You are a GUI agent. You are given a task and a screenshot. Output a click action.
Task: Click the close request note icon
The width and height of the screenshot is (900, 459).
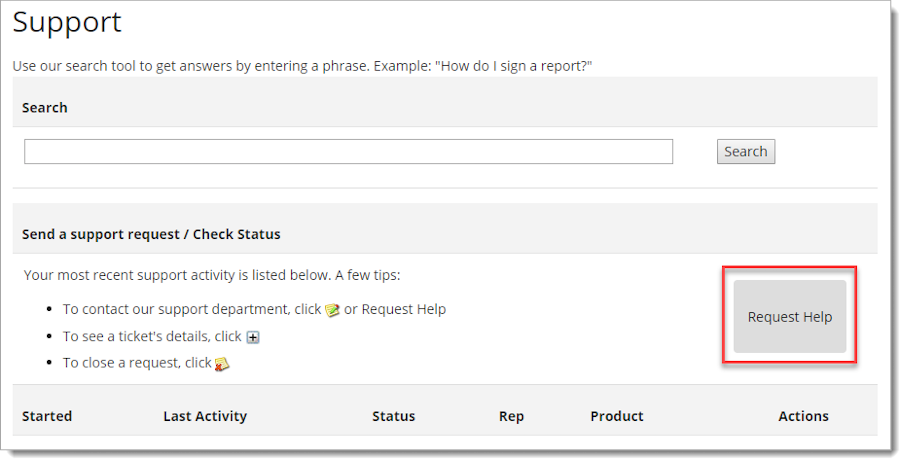(x=222, y=364)
